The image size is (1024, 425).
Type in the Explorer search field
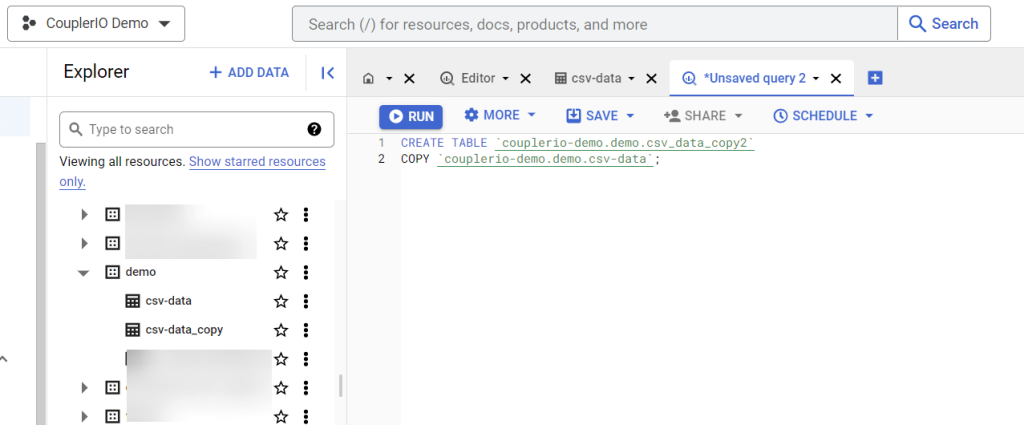click(196, 129)
